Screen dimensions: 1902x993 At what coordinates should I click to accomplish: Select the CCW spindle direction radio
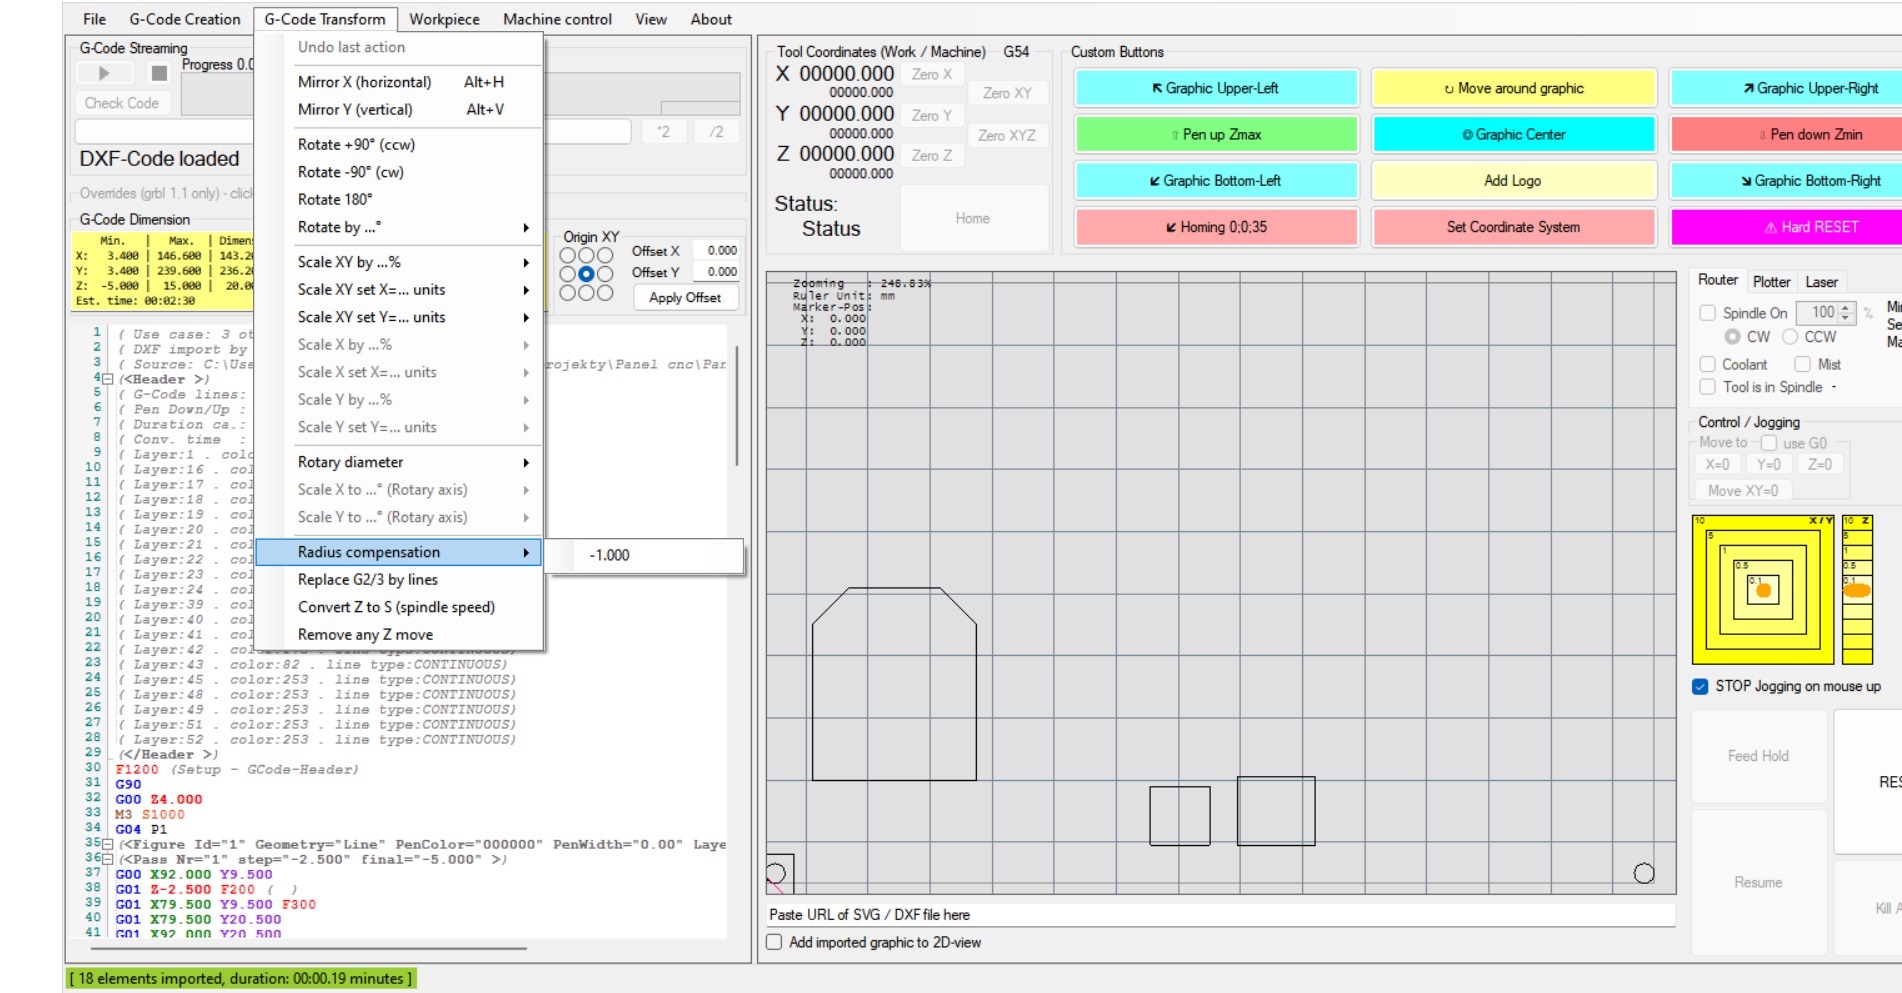point(1790,337)
